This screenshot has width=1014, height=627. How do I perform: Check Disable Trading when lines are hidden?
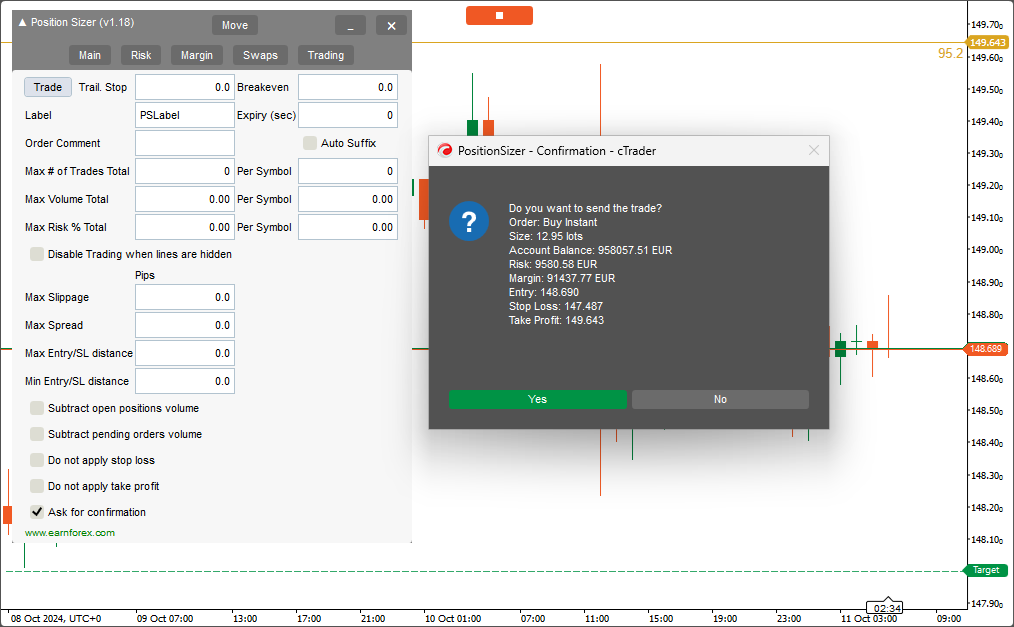point(37,254)
